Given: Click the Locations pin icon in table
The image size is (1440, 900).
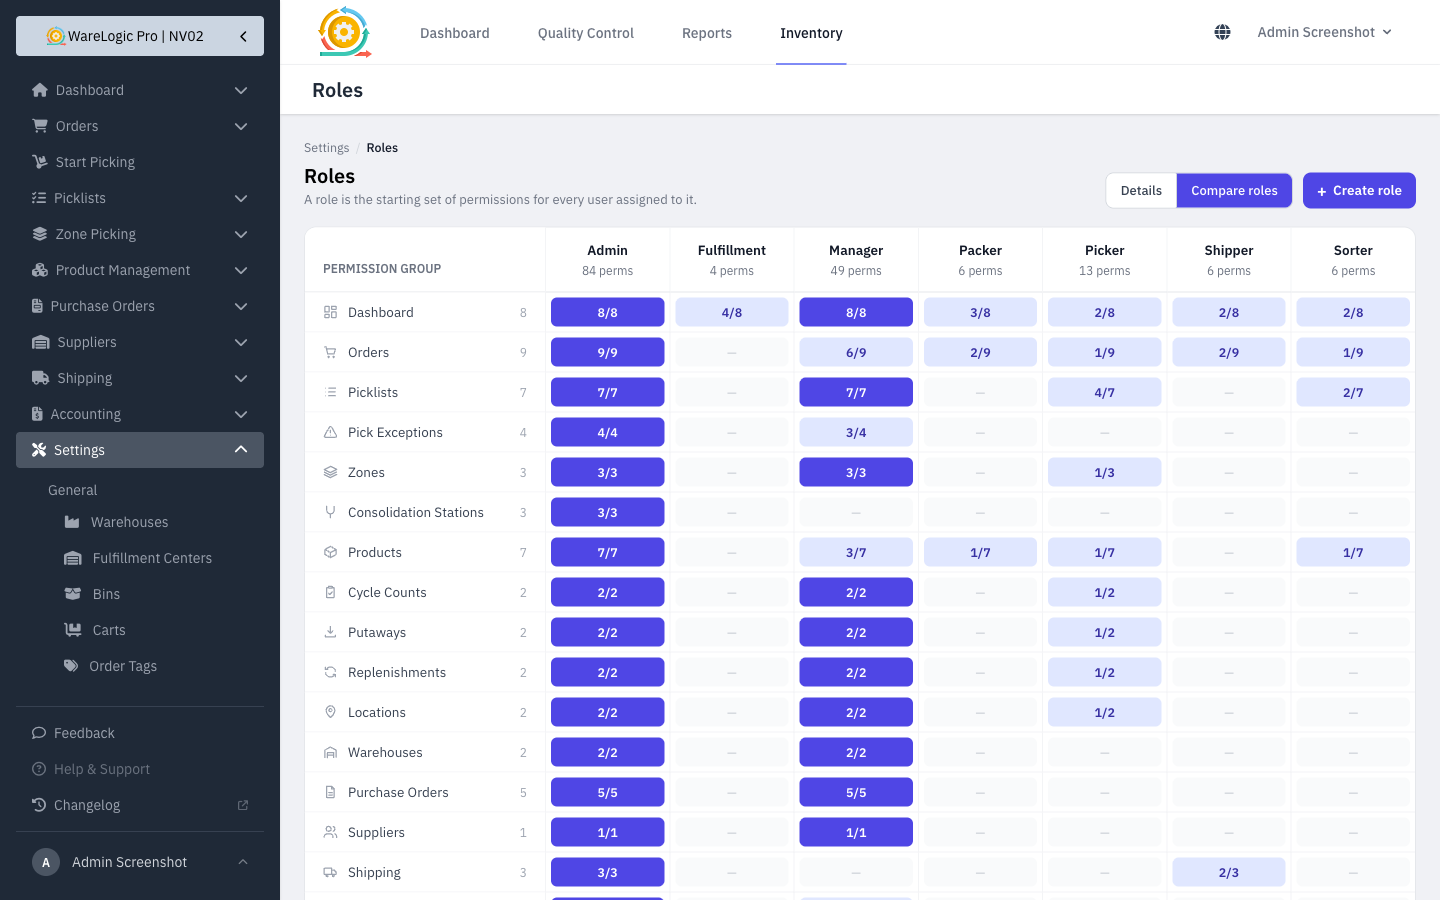Looking at the screenshot, I should [330, 712].
